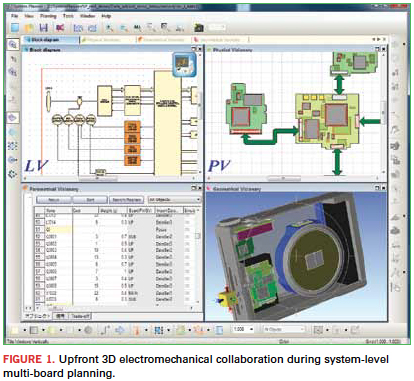Click the Save floppy disk icon
This screenshot has width=414, height=381.
(43, 28)
